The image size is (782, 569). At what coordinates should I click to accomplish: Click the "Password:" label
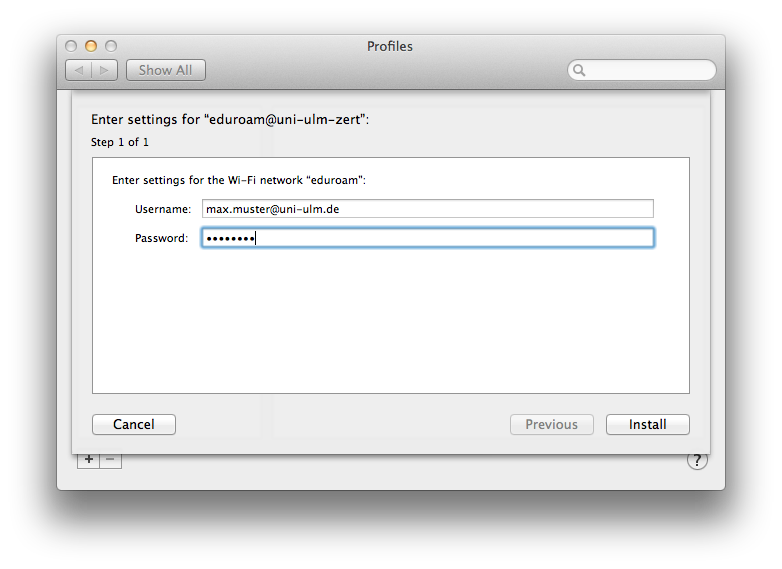(161, 238)
